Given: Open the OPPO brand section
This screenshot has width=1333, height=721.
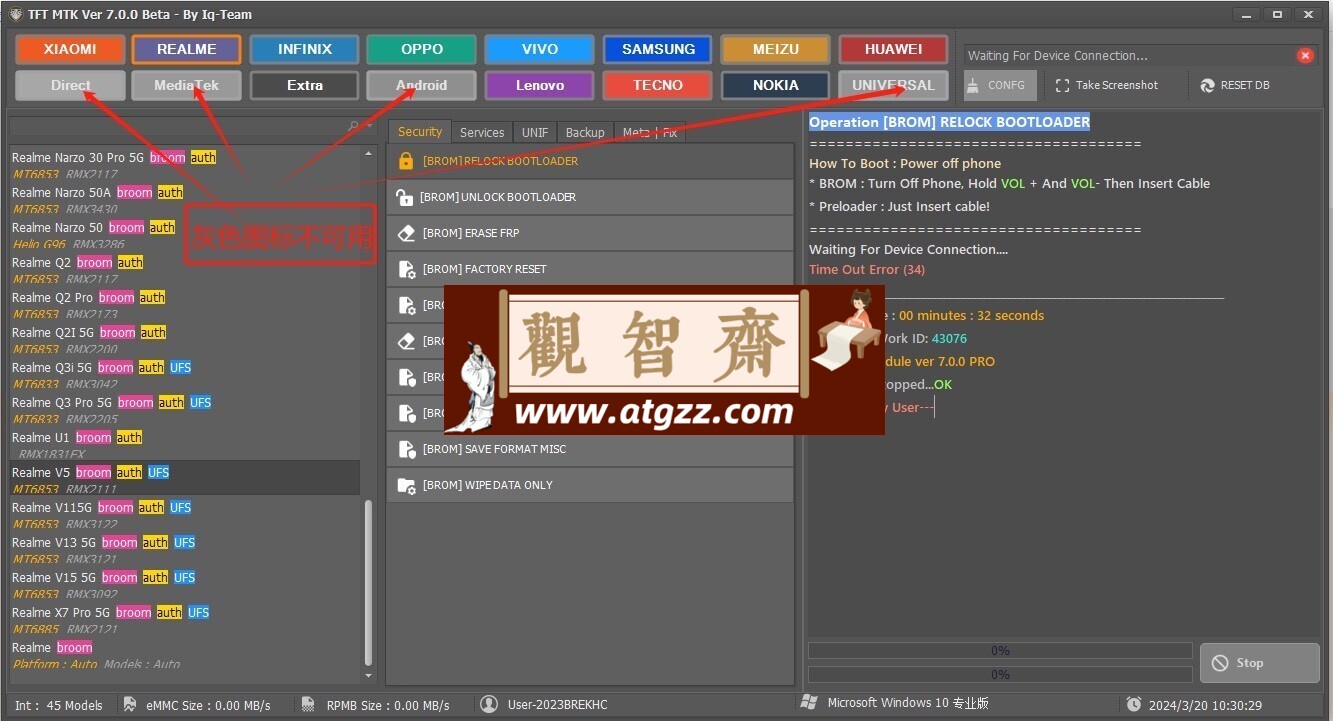Looking at the screenshot, I should [422, 49].
